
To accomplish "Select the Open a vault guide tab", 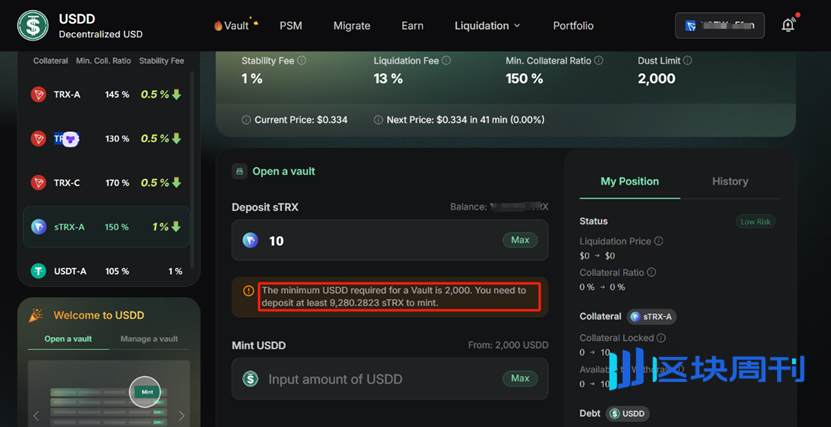I will click(68, 339).
